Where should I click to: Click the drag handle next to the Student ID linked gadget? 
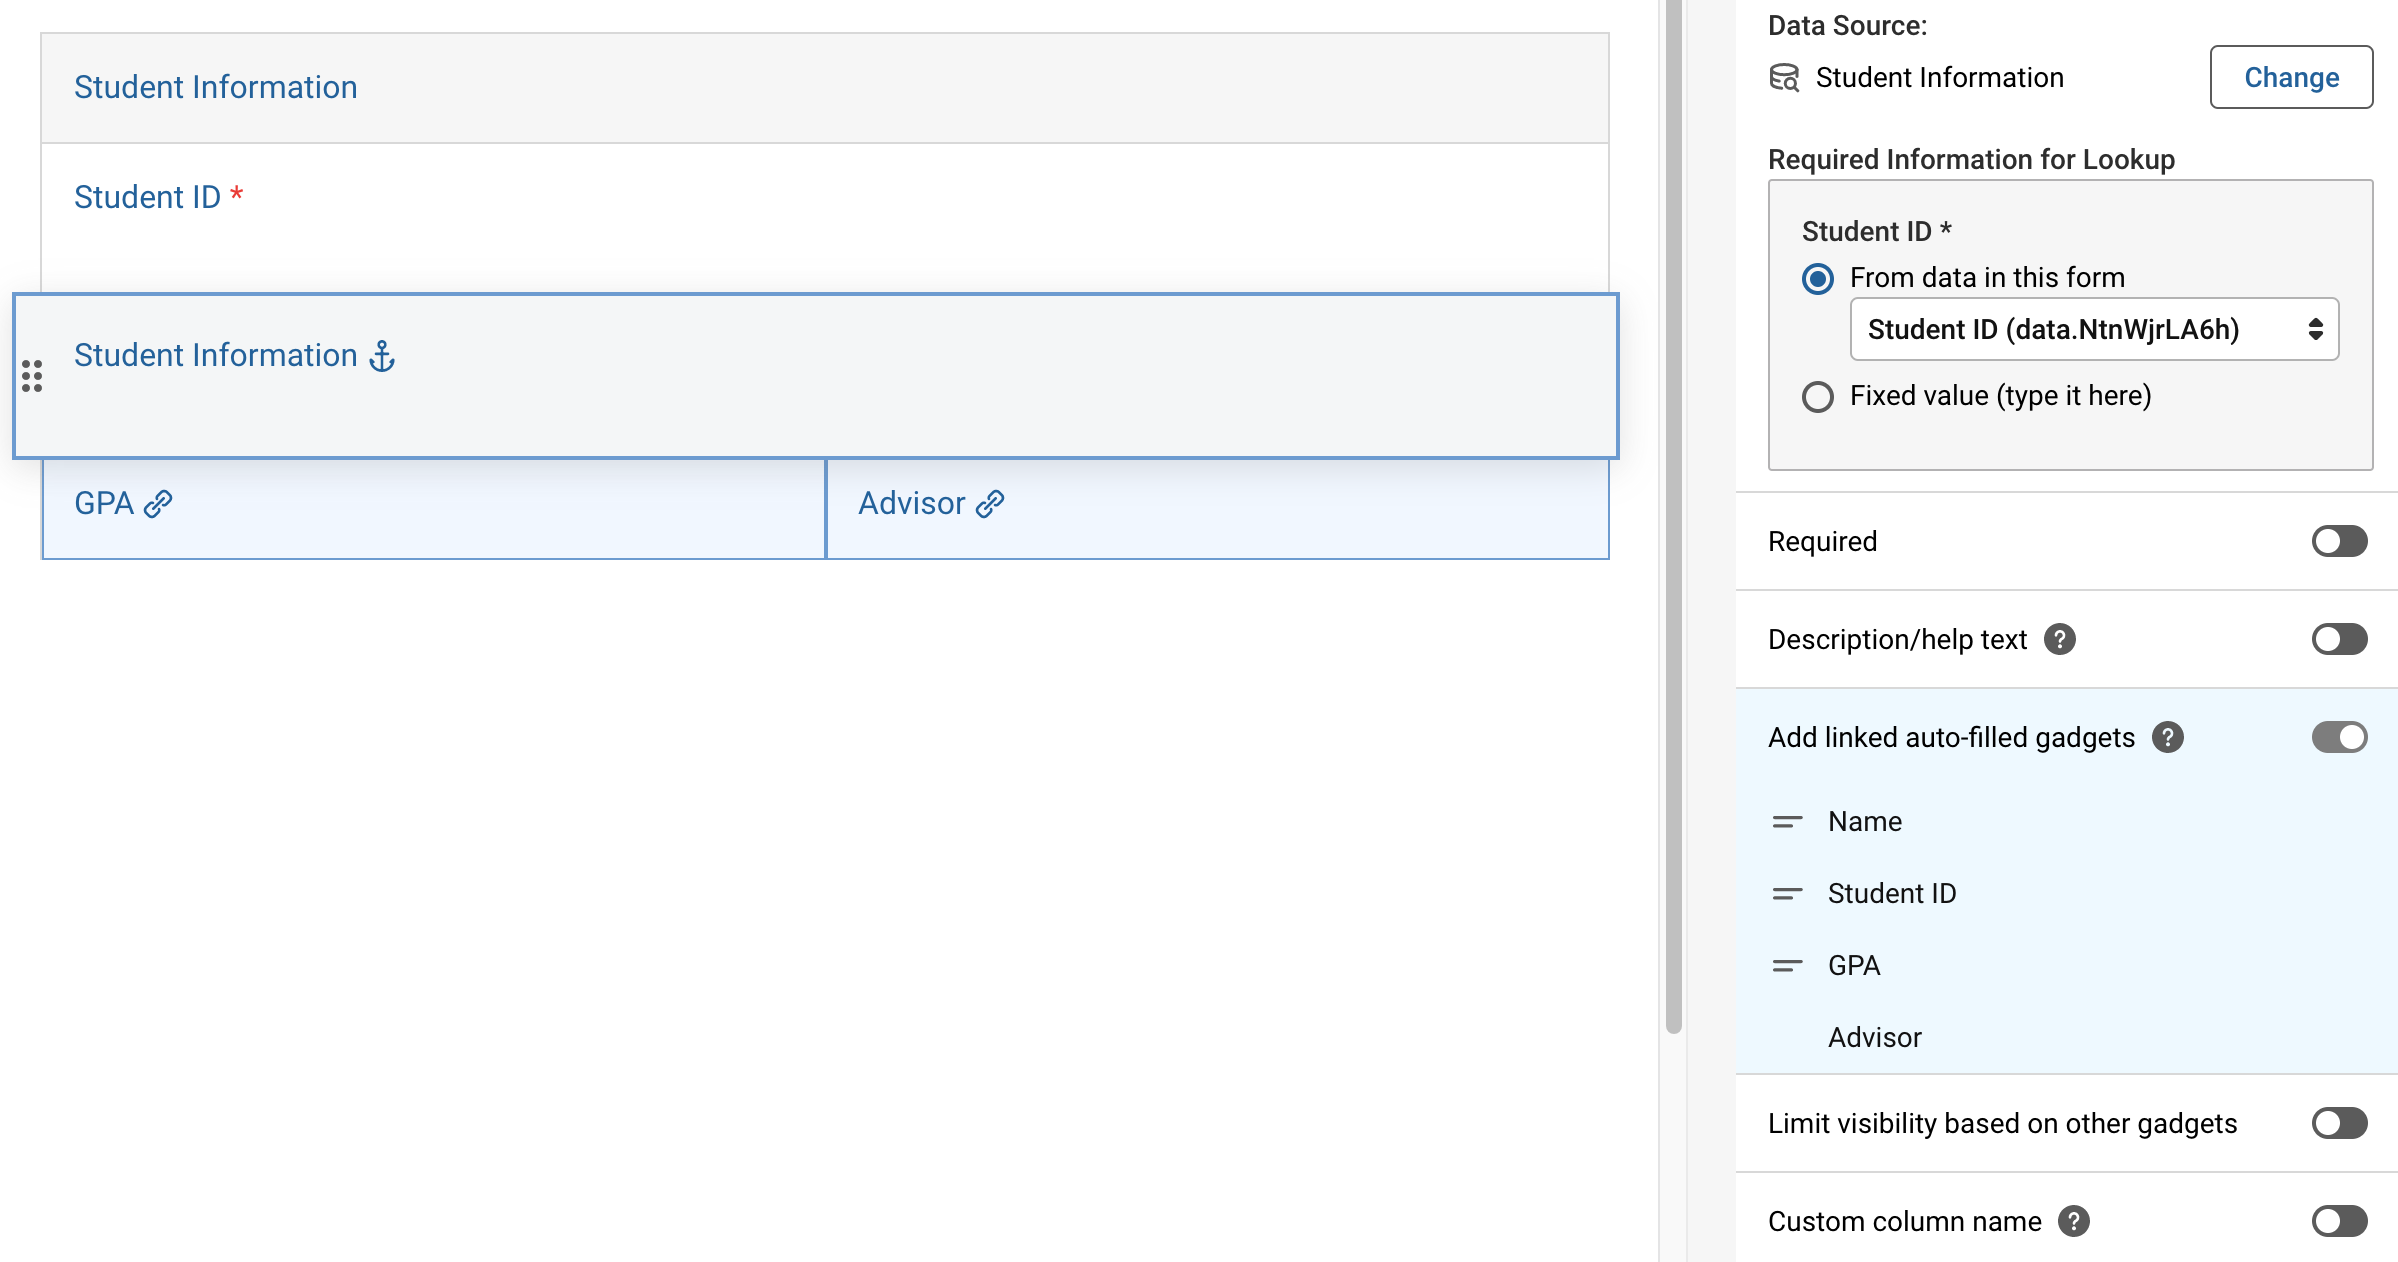coord(1787,893)
